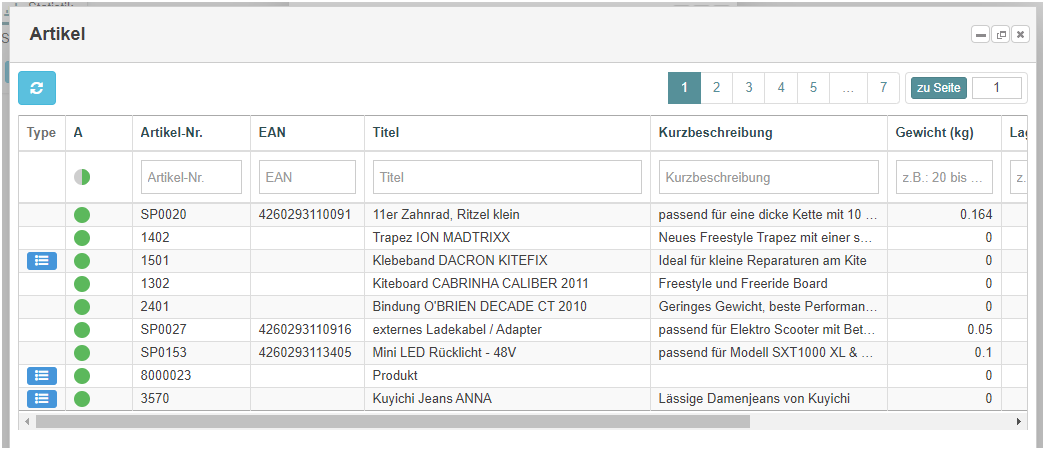This screenshot has width=1045, height=450.
Task: Click the horizontal scrollbar right arrow
Action: [x=1018, y=421]
